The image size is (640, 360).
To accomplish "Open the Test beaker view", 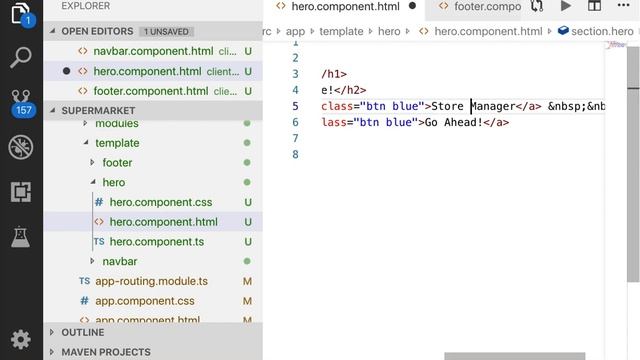I will coord(20,237).
